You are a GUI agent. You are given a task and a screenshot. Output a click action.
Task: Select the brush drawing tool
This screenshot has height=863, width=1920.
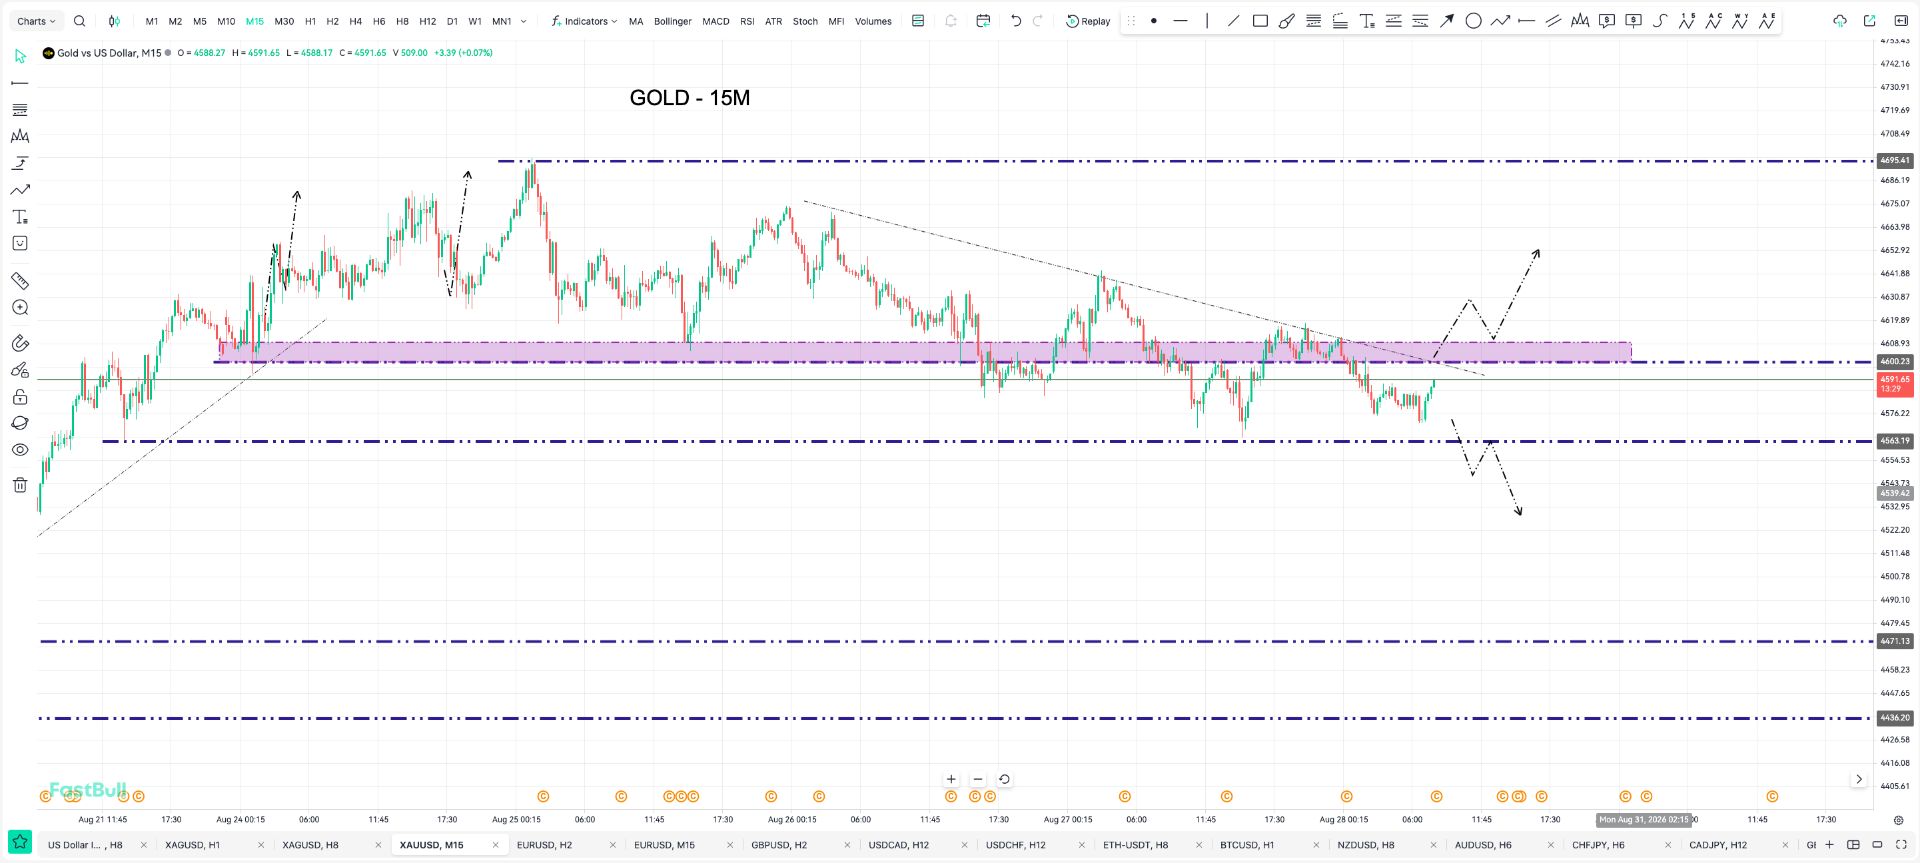click(x=1287, y=21)
